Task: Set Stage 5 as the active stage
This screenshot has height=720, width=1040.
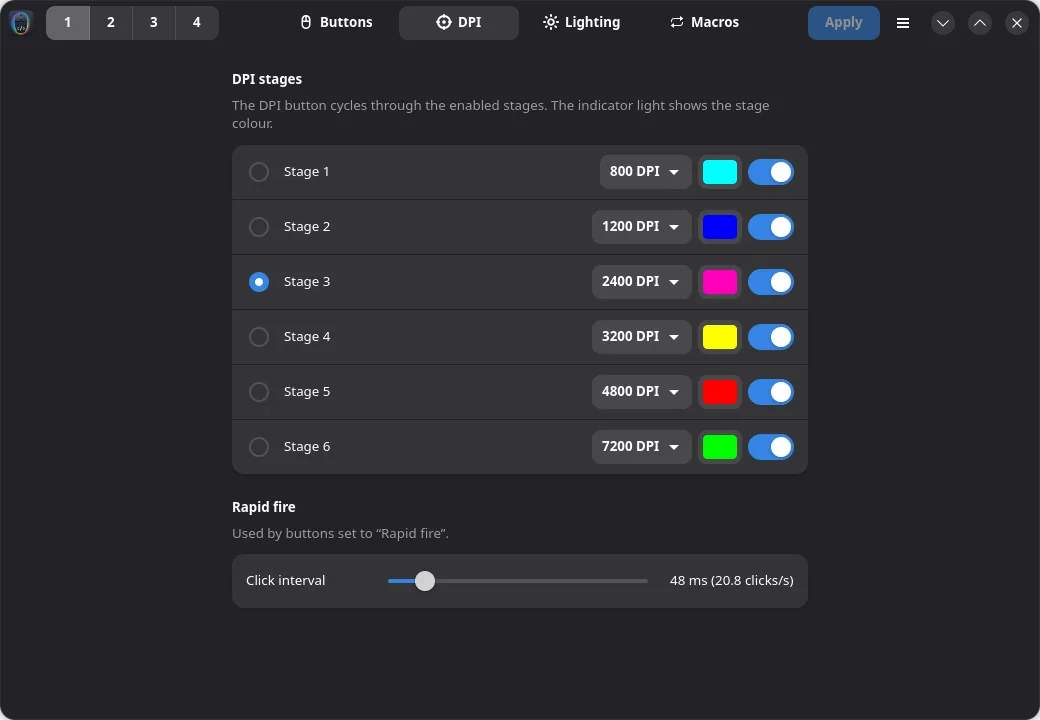Action: [x=259, y=392]
